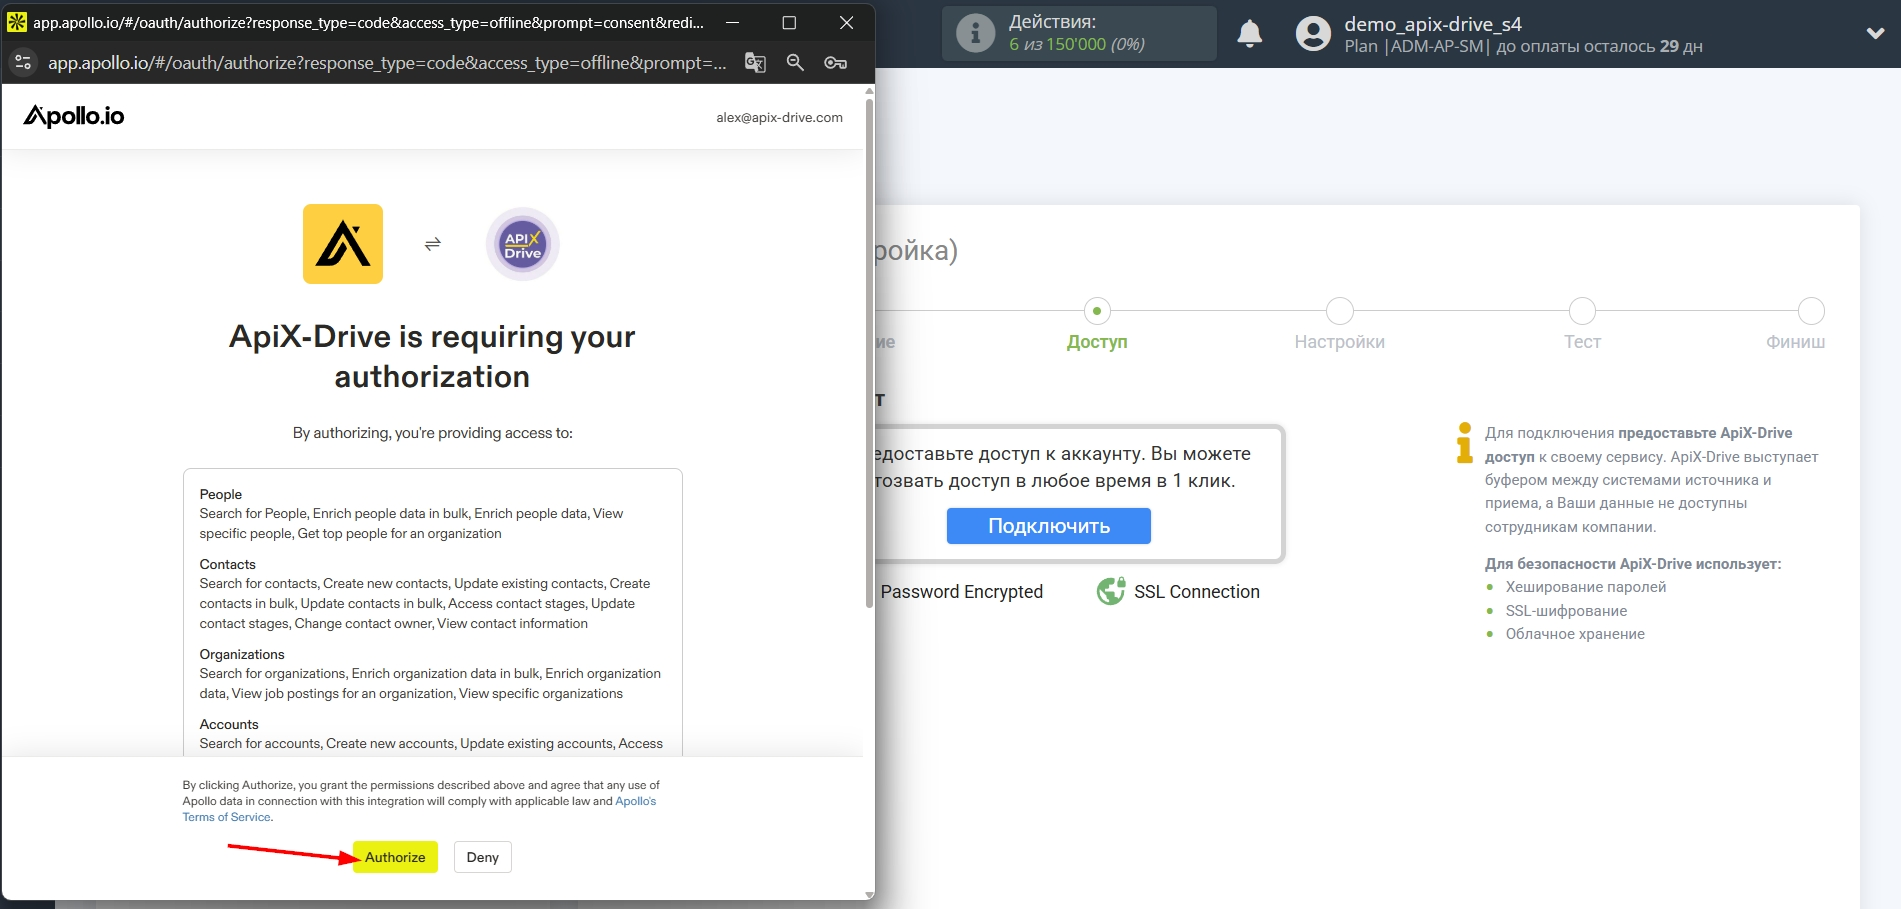The image size is (1901, 909).
Task: Click the user profile avatar icon
Action: tap(1313, 34)
